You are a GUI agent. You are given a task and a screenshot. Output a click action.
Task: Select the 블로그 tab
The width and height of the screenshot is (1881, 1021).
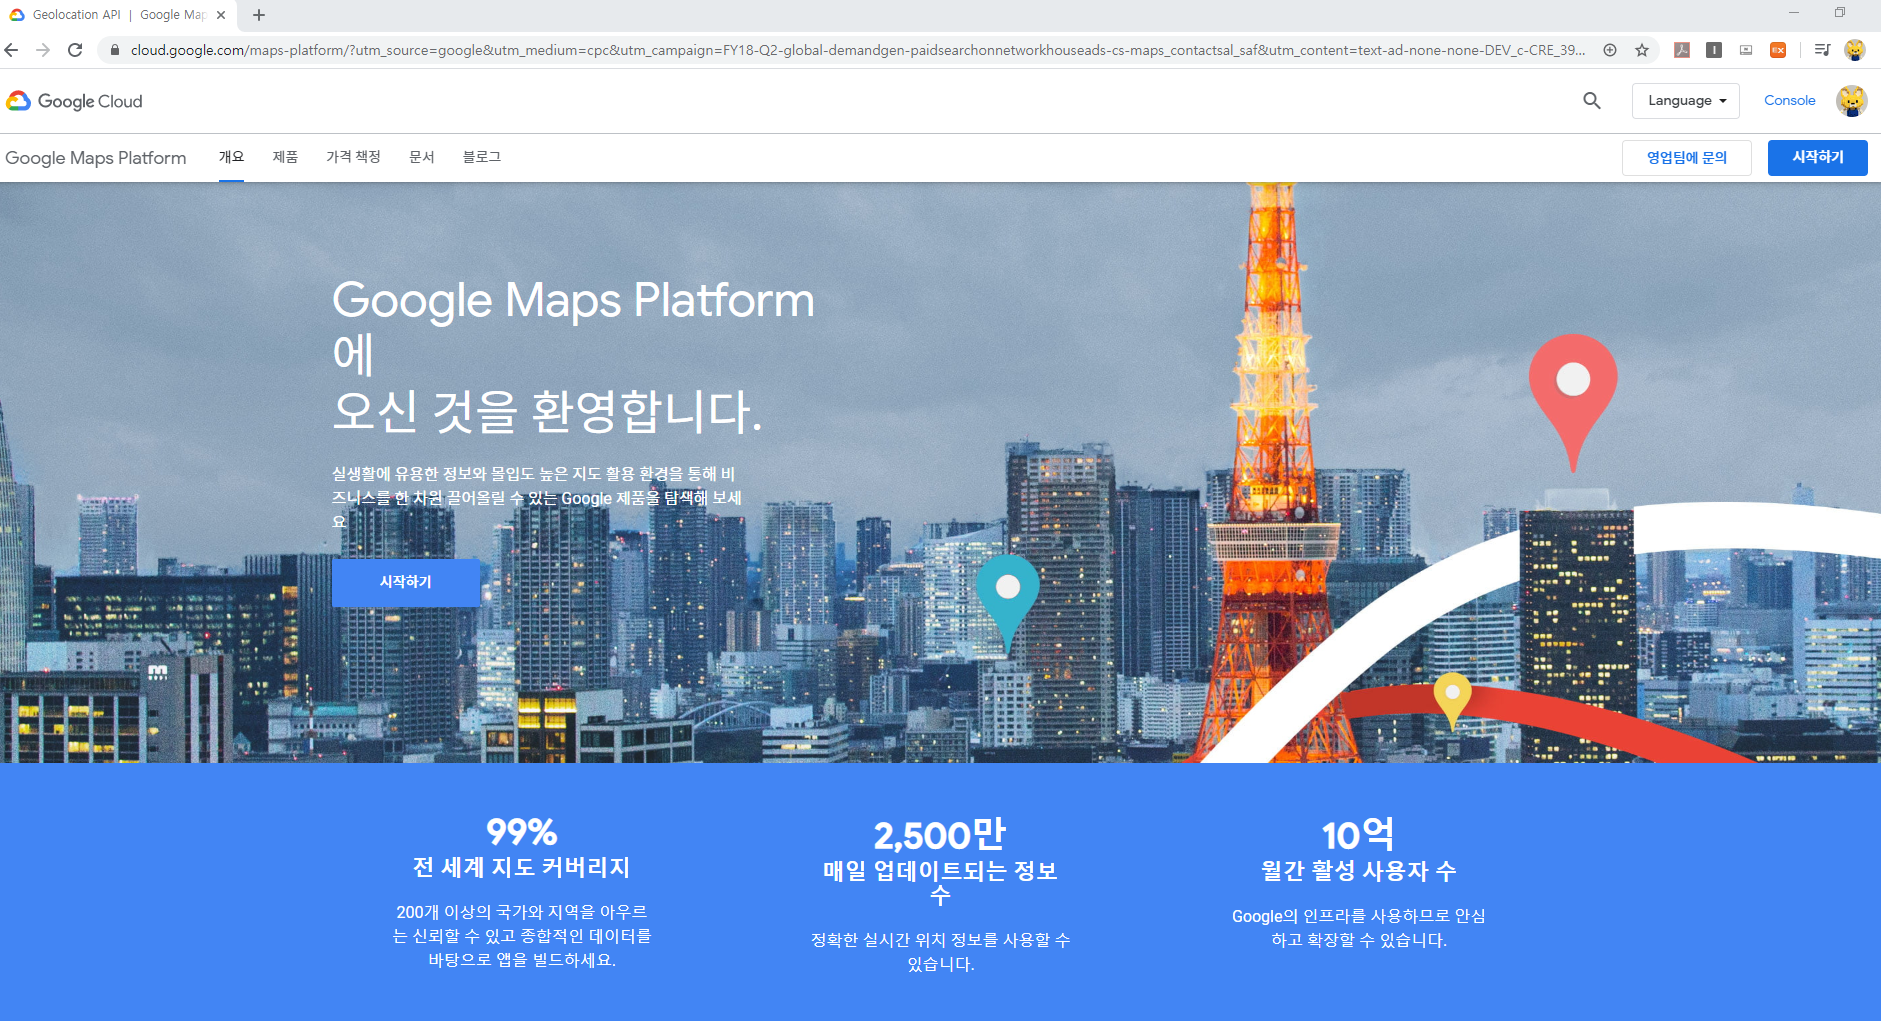[482, 157]
